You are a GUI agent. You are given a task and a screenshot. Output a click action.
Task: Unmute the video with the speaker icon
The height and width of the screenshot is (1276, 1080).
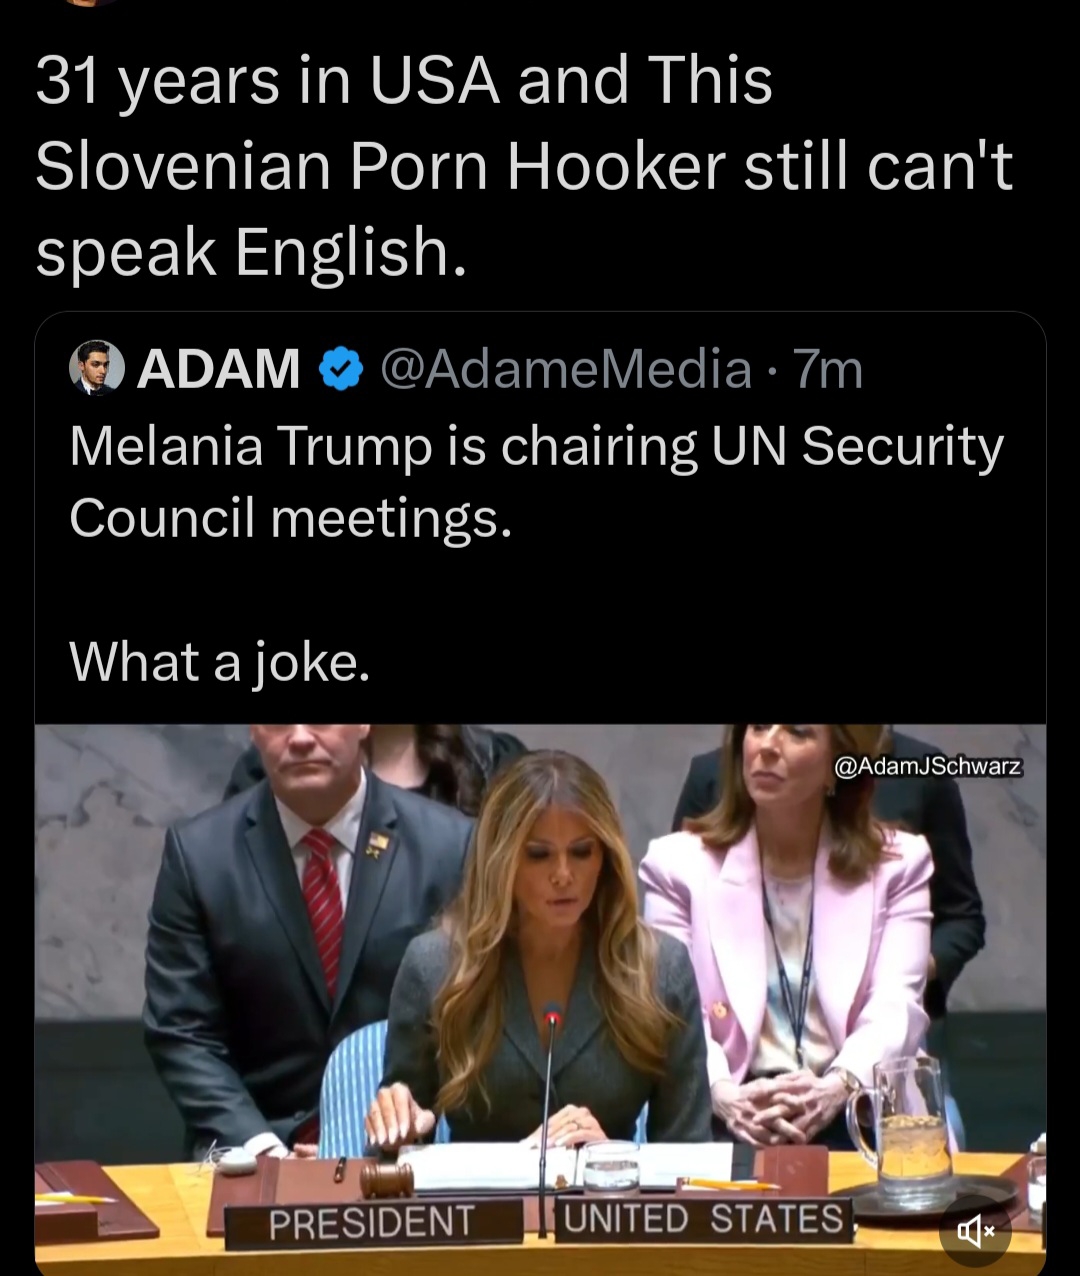[975, 1231]
